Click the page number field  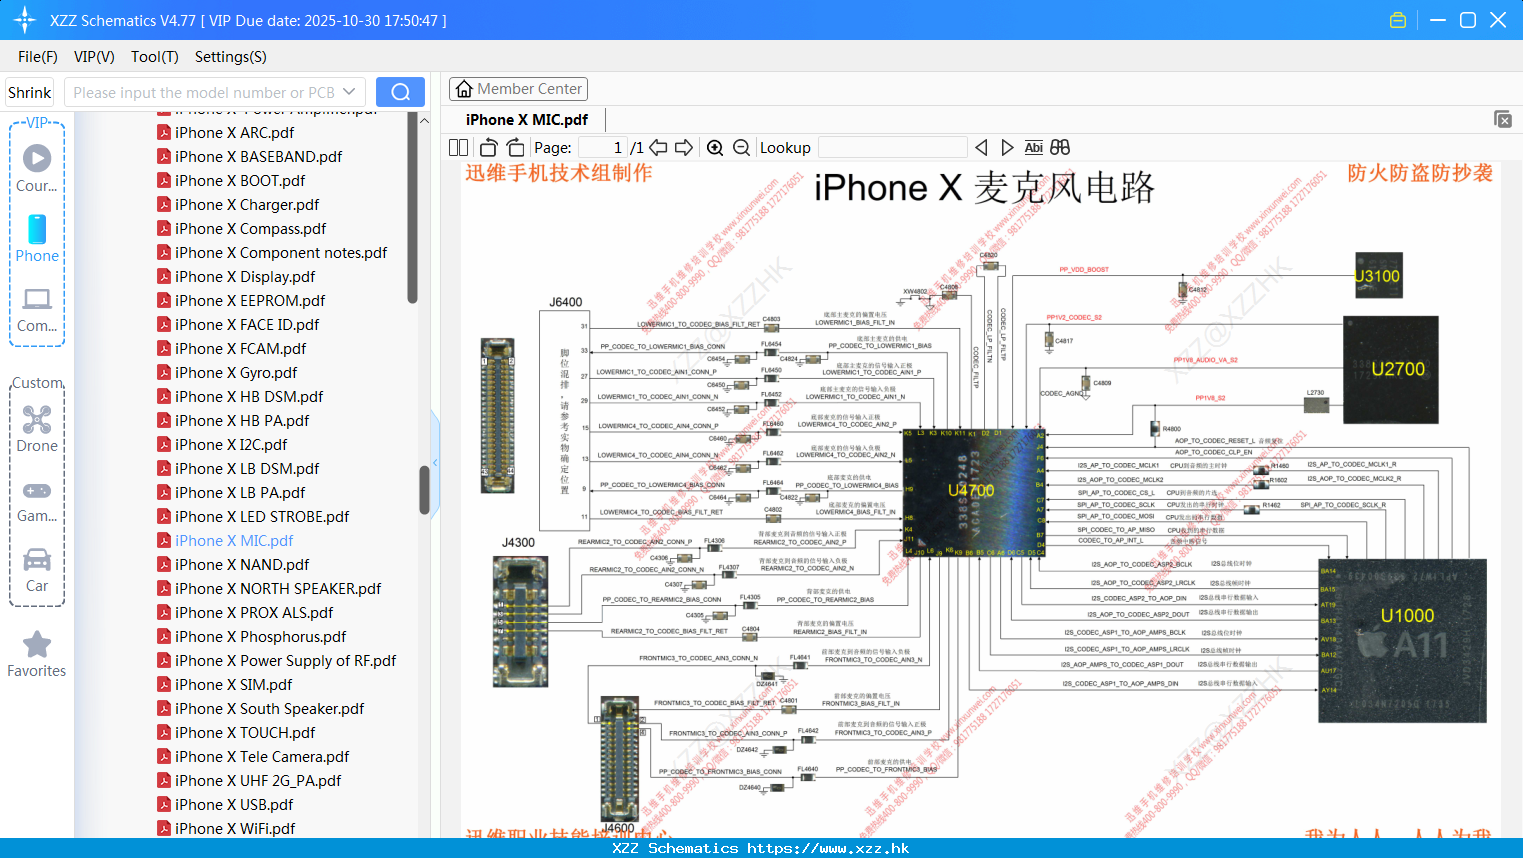tap(602, 147)
